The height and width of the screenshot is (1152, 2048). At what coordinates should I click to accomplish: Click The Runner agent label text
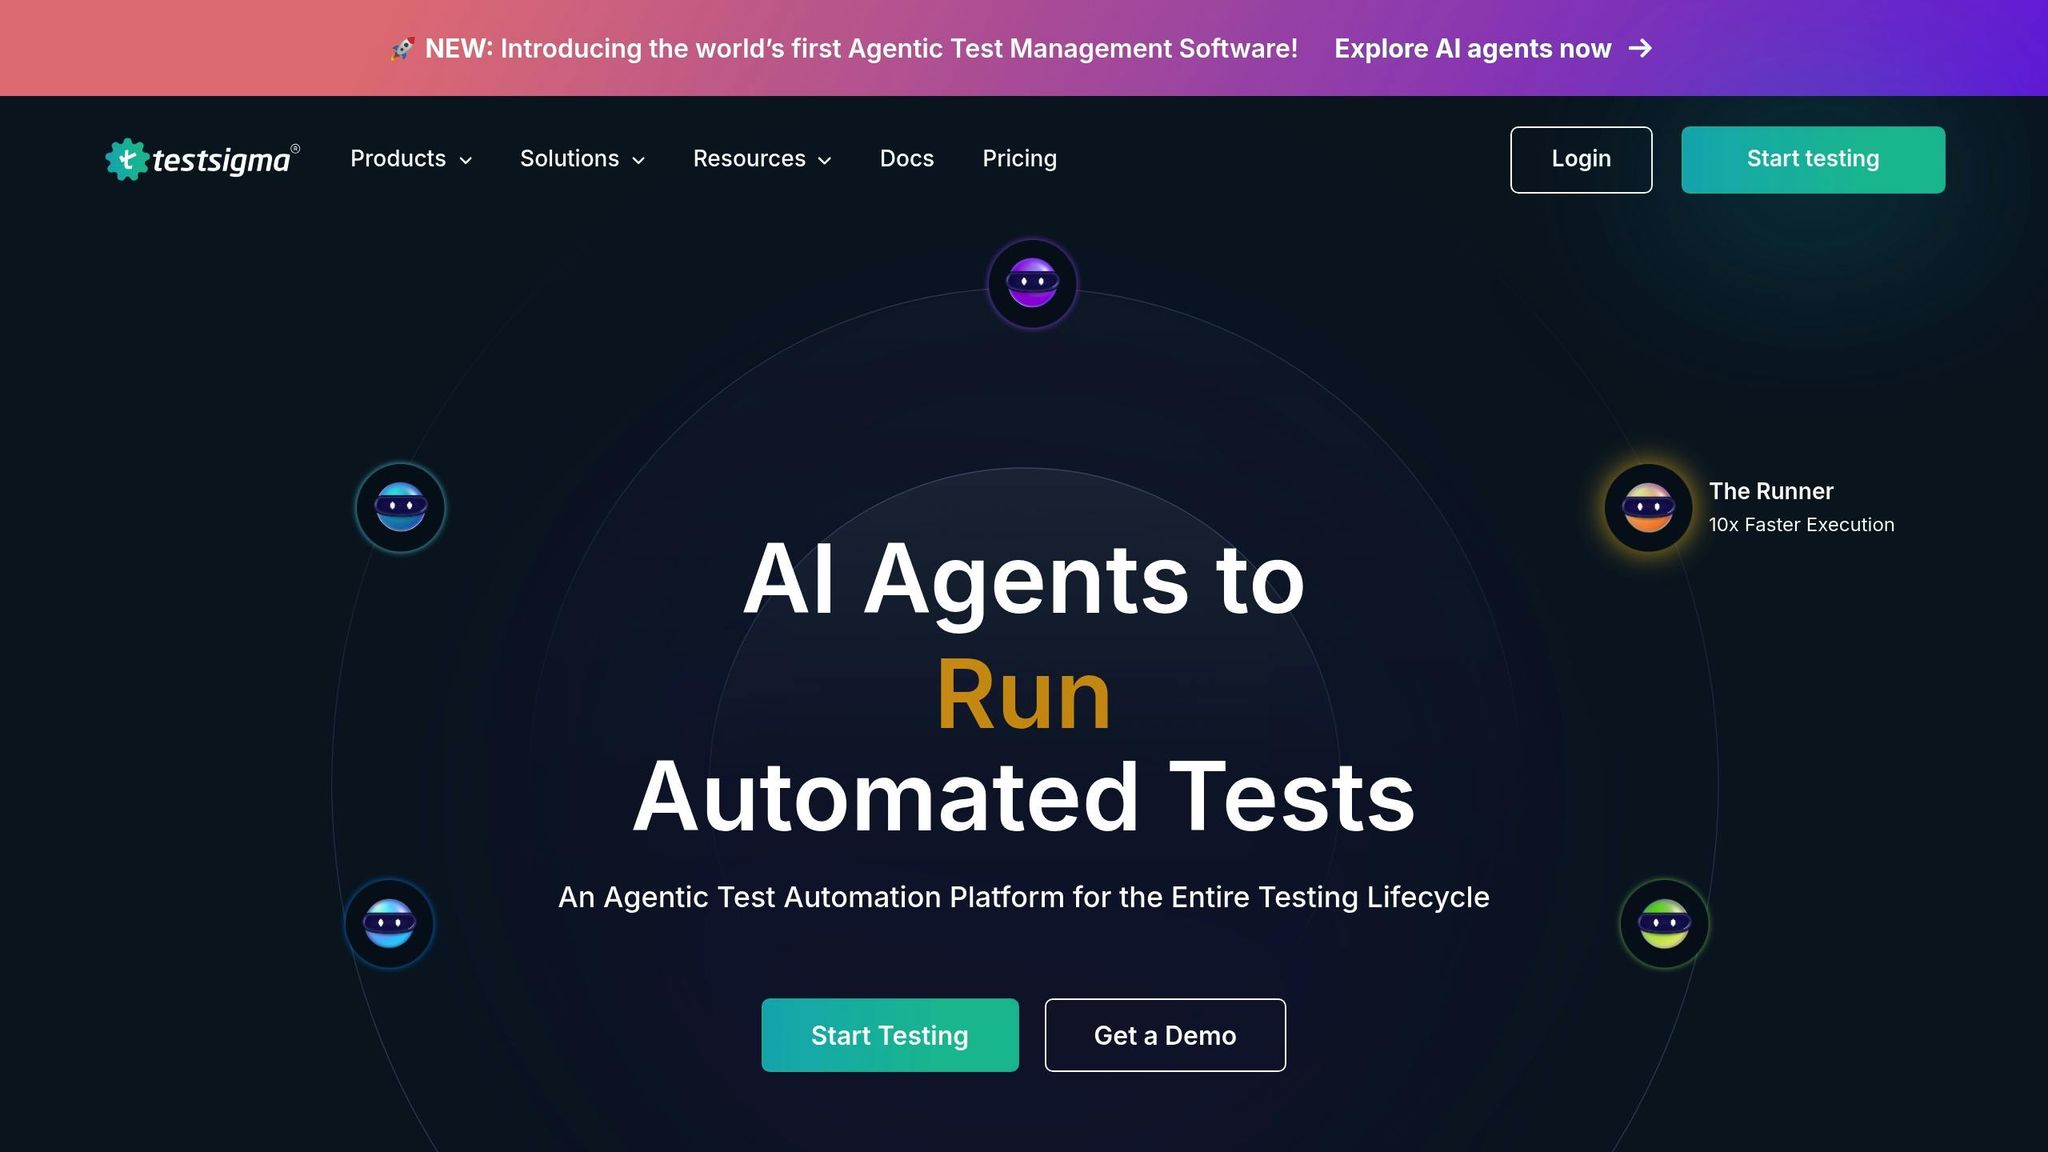pos(1770,491)
